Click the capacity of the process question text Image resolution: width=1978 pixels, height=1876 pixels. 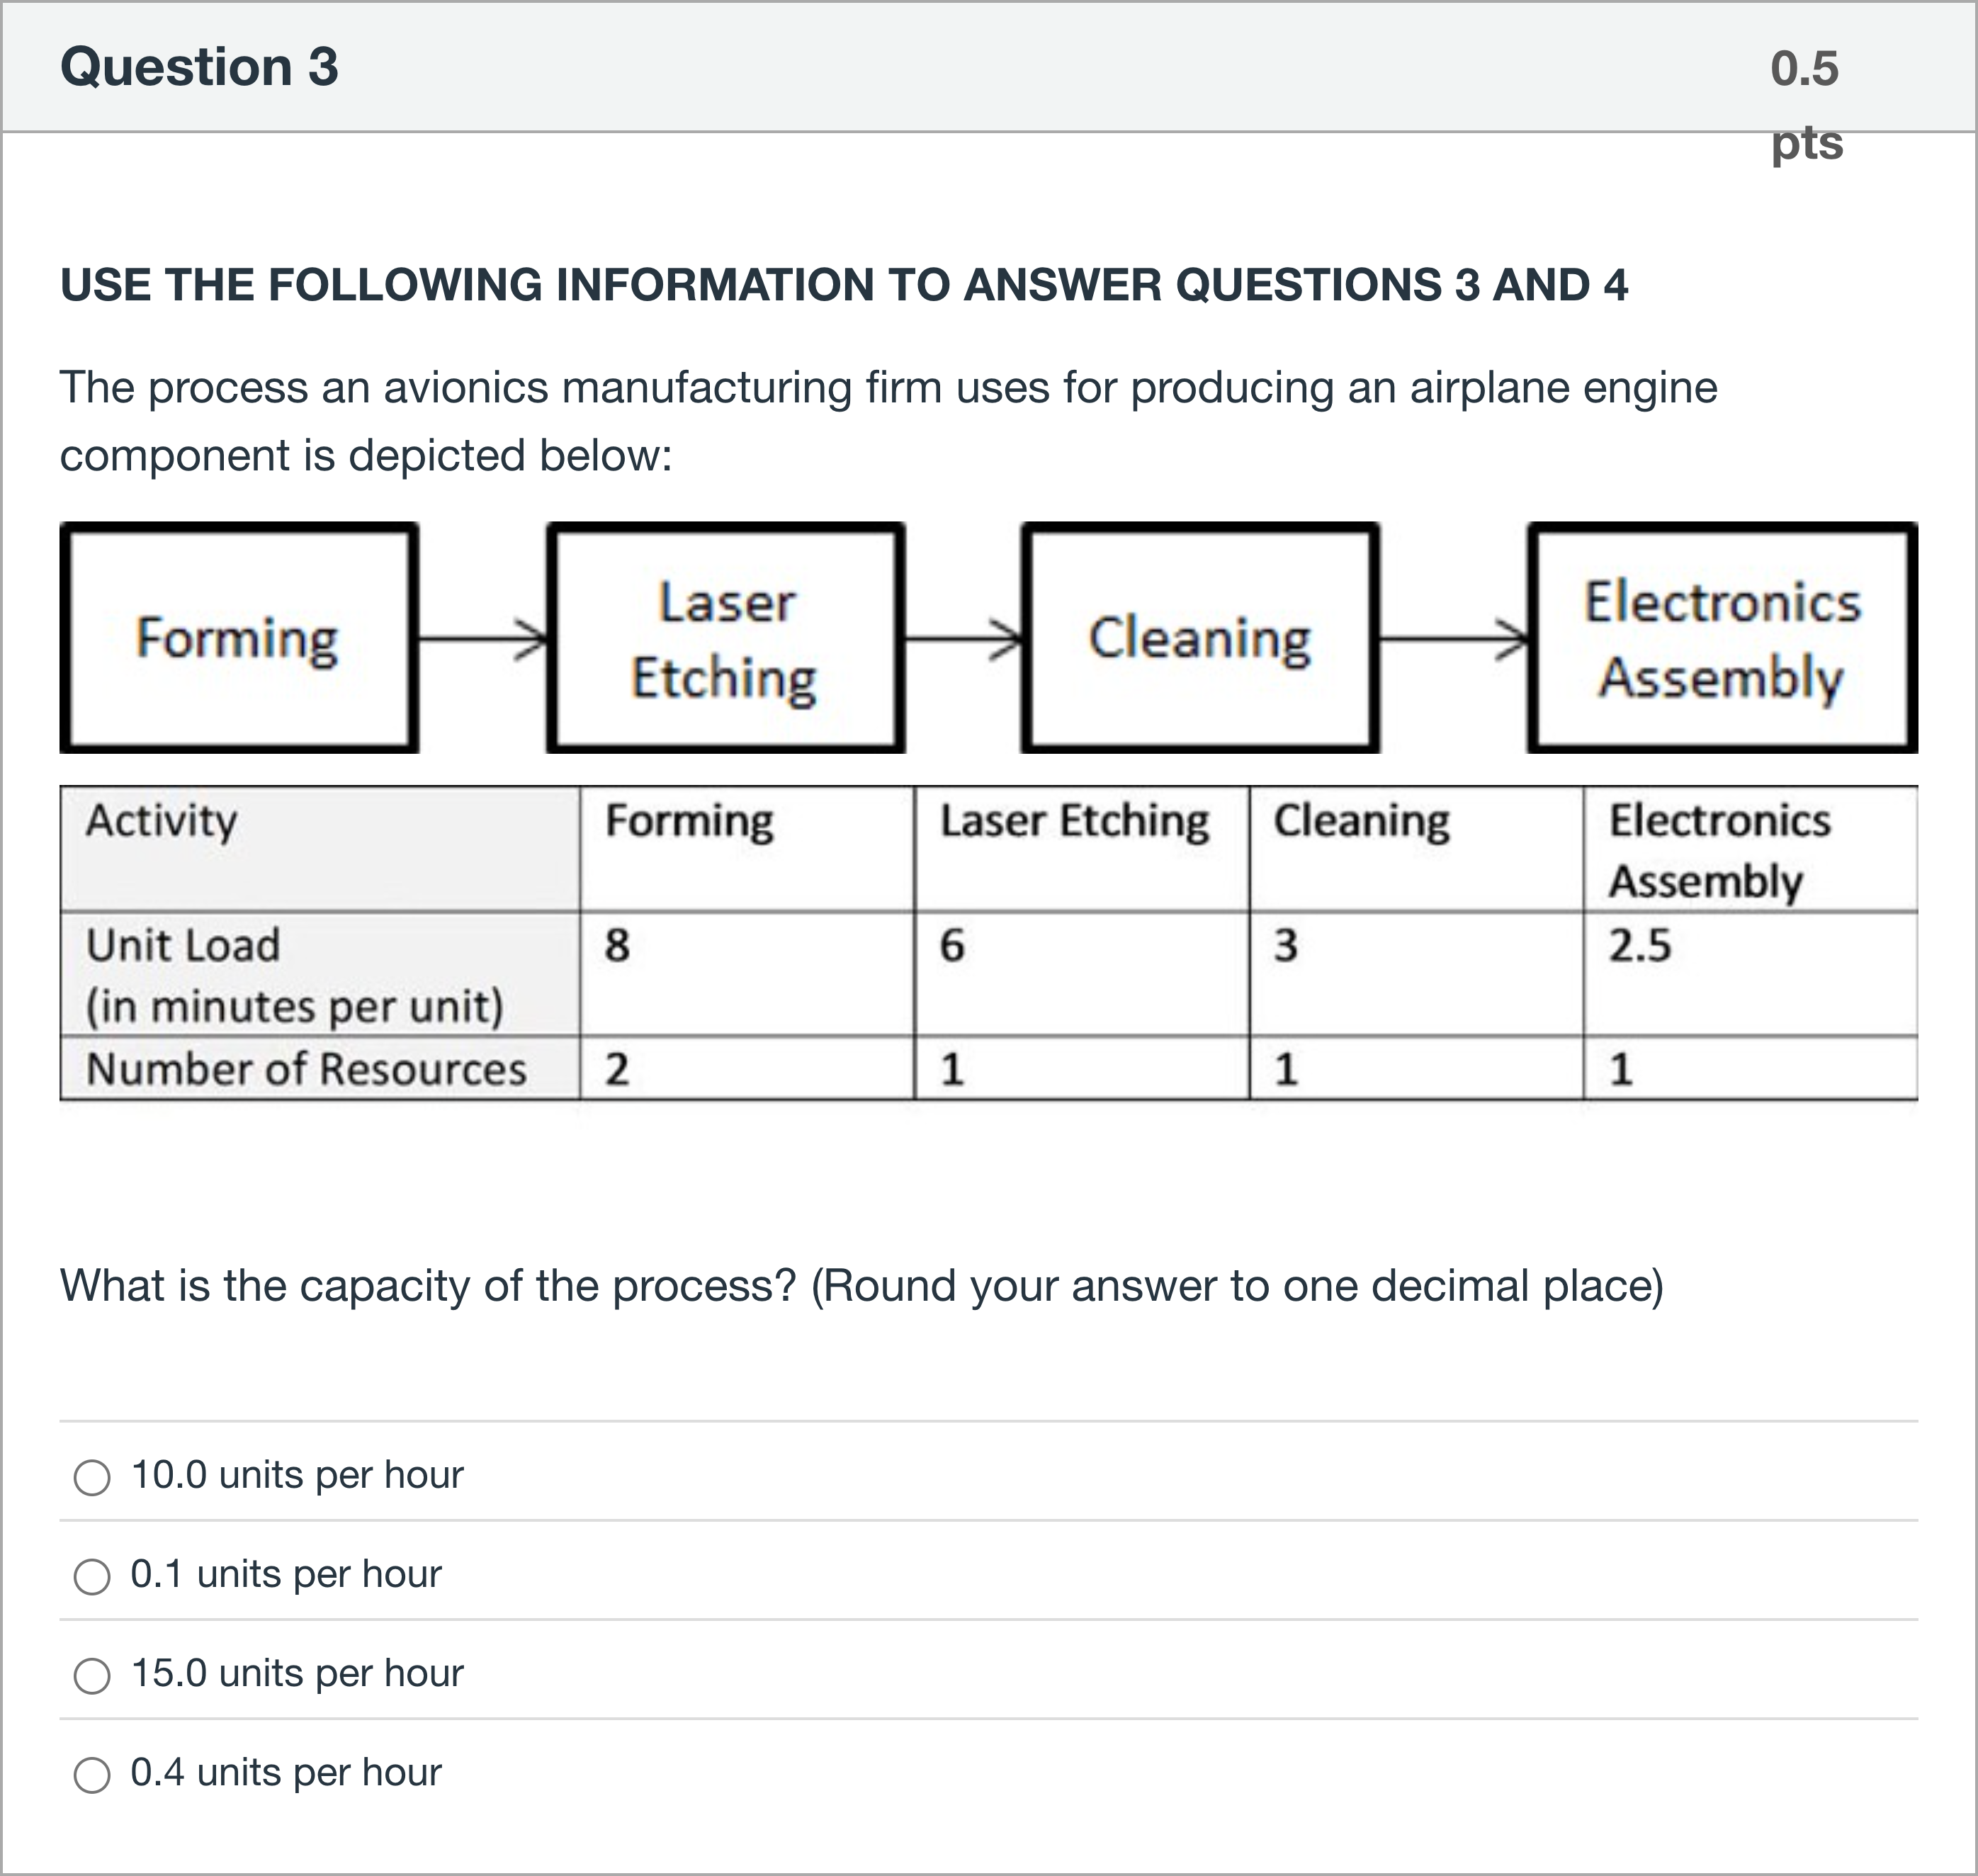[862, 1285]
